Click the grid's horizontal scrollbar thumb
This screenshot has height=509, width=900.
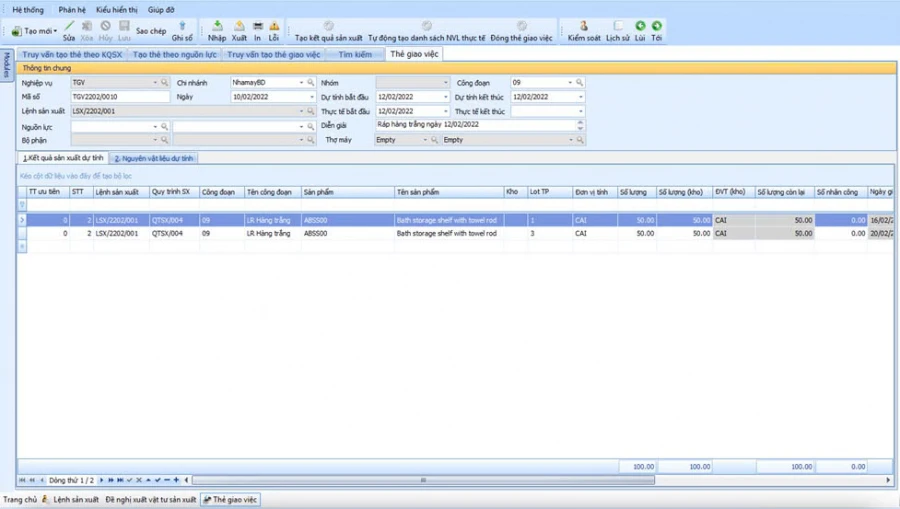[423, 480]
